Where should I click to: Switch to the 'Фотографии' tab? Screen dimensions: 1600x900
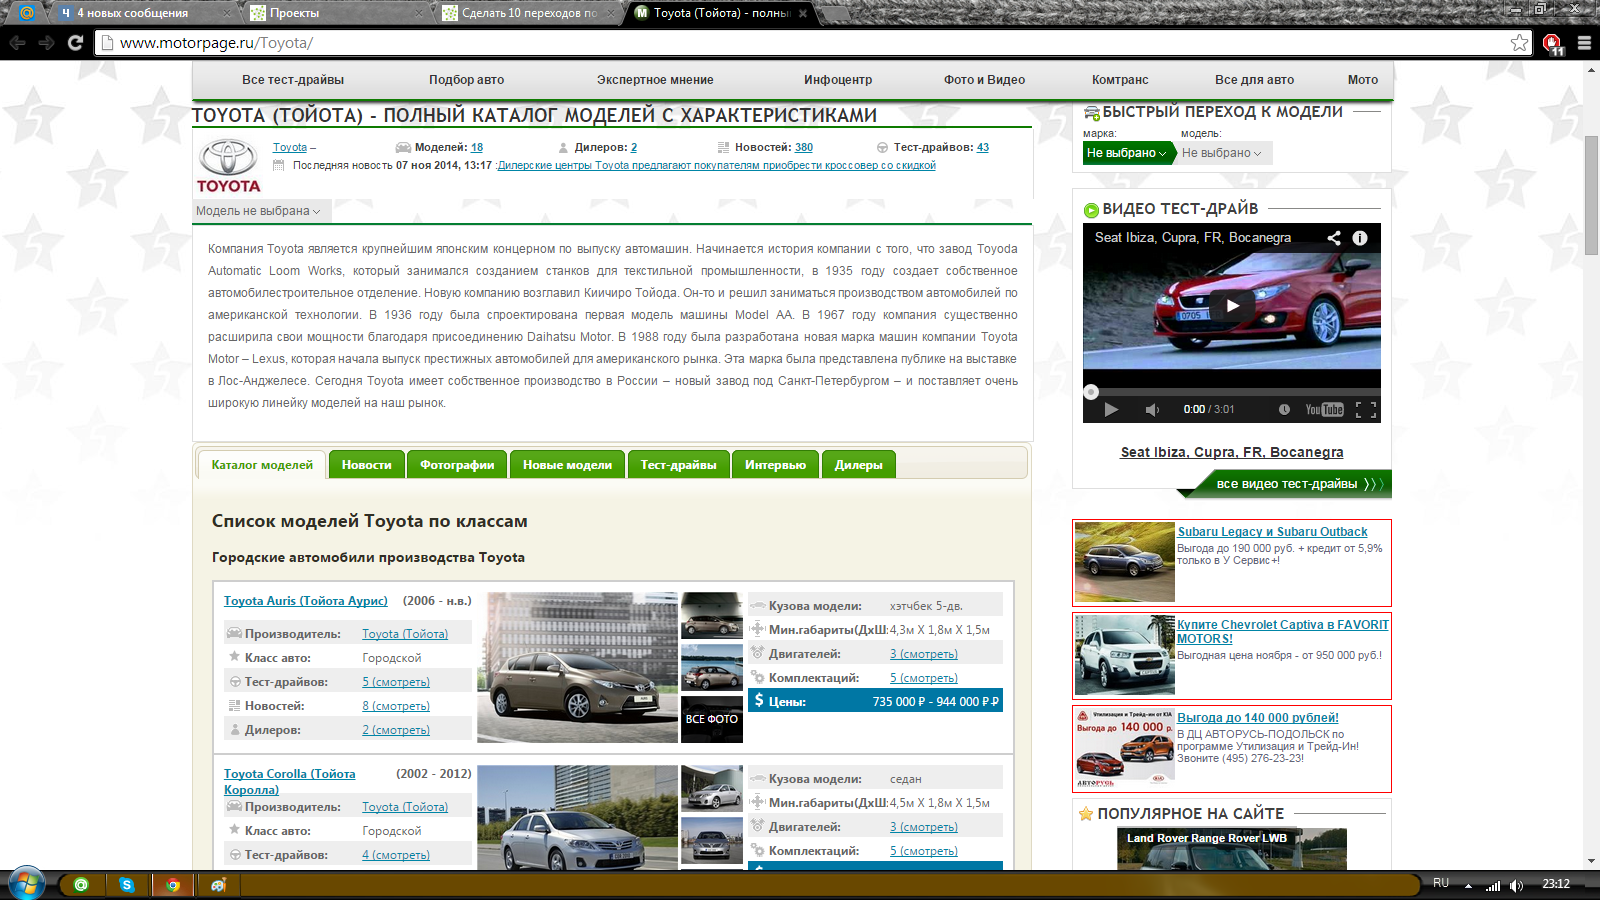click(x=457, y=465)
